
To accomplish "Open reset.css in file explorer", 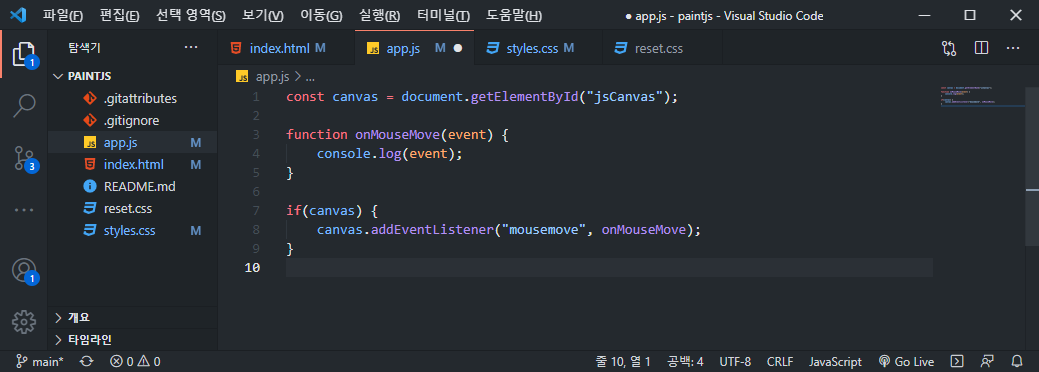I will pyautogui.click(x=133, y=209).
